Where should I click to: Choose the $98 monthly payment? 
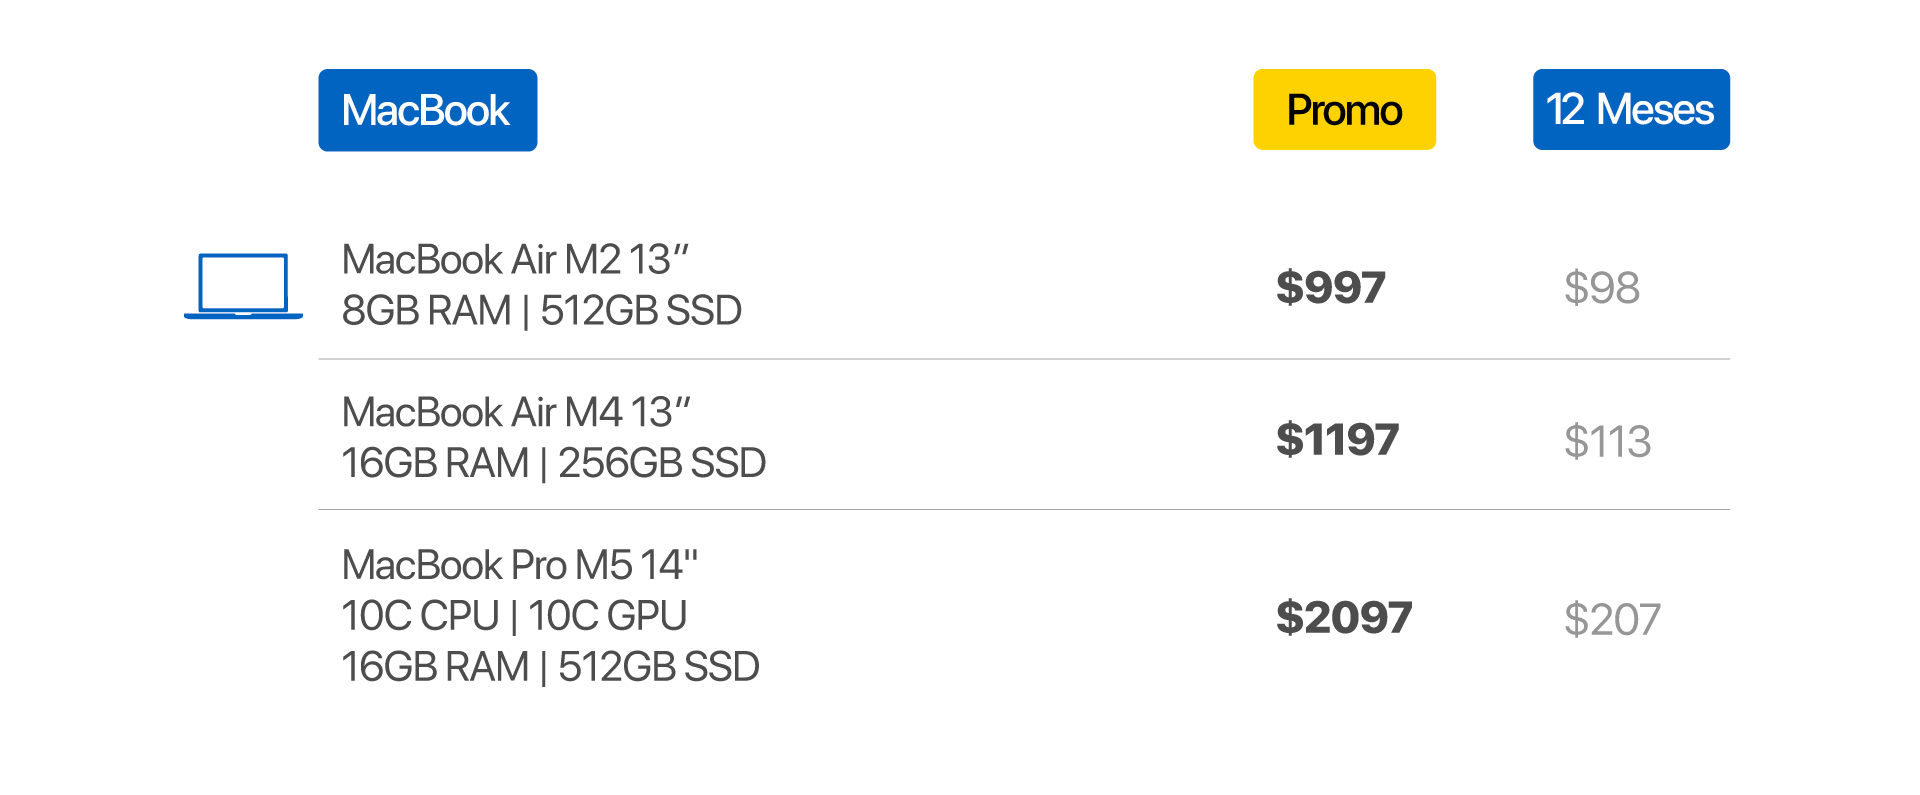point(1601,288)
